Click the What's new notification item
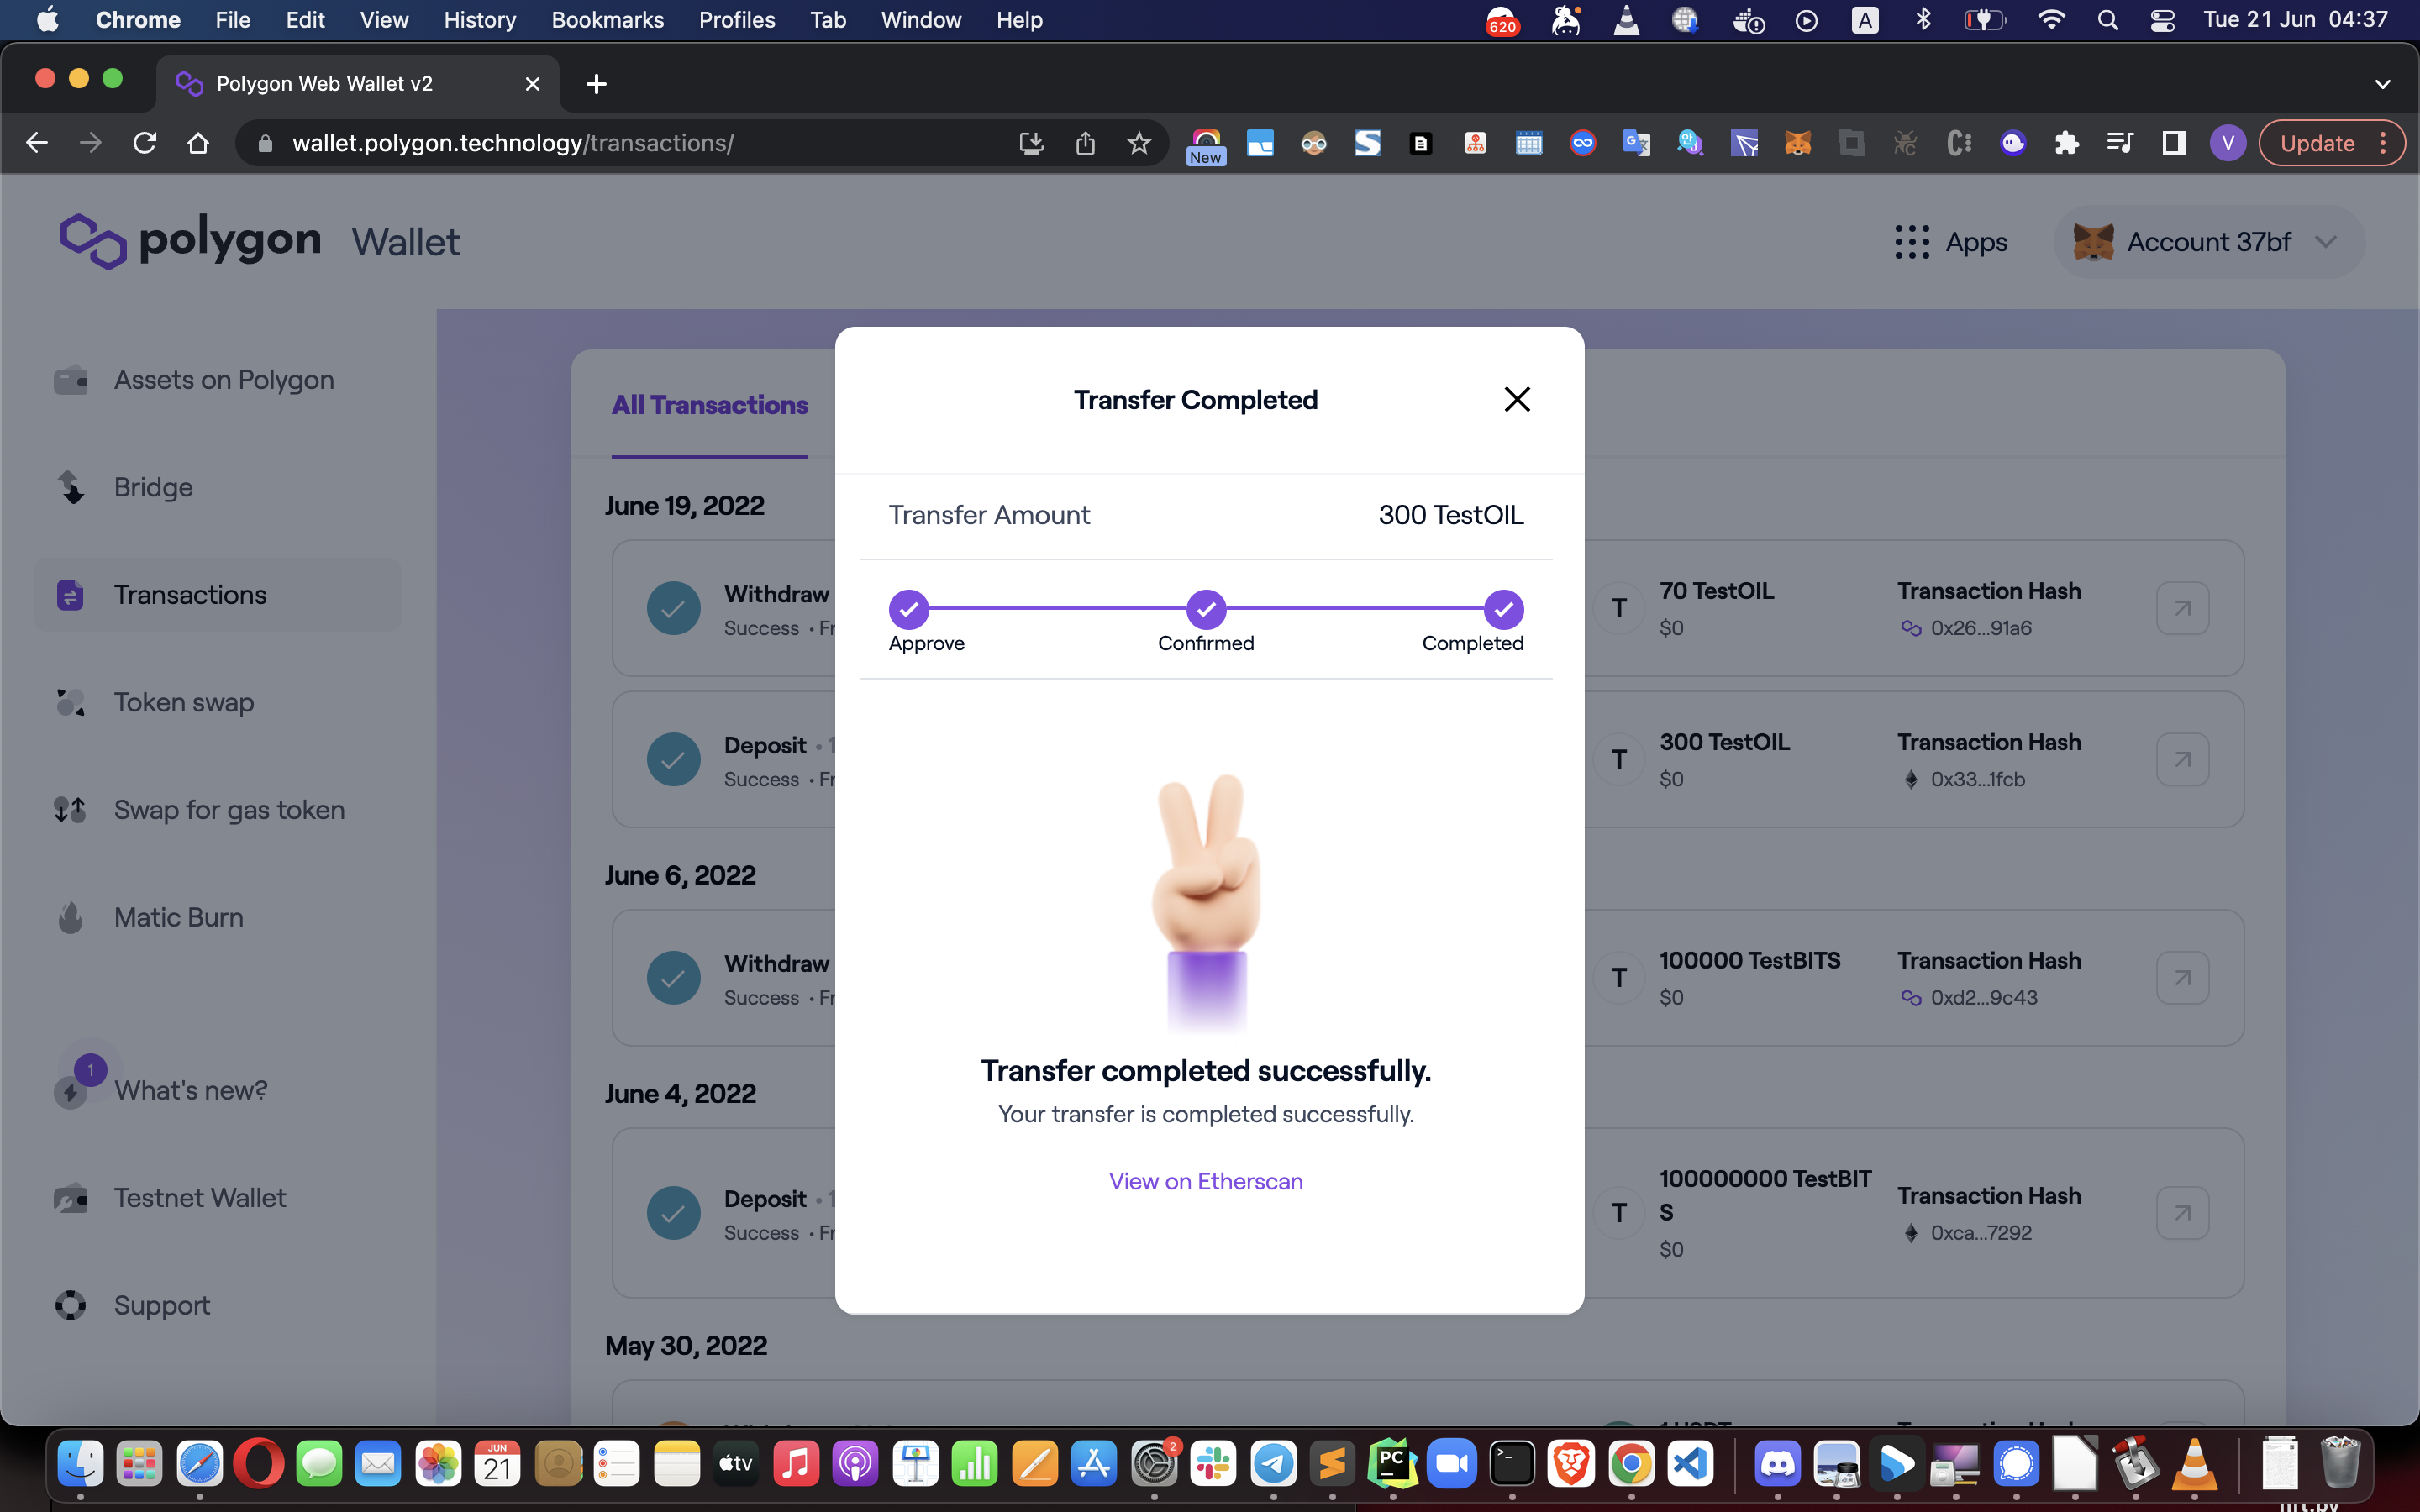 coord(190,1090)
